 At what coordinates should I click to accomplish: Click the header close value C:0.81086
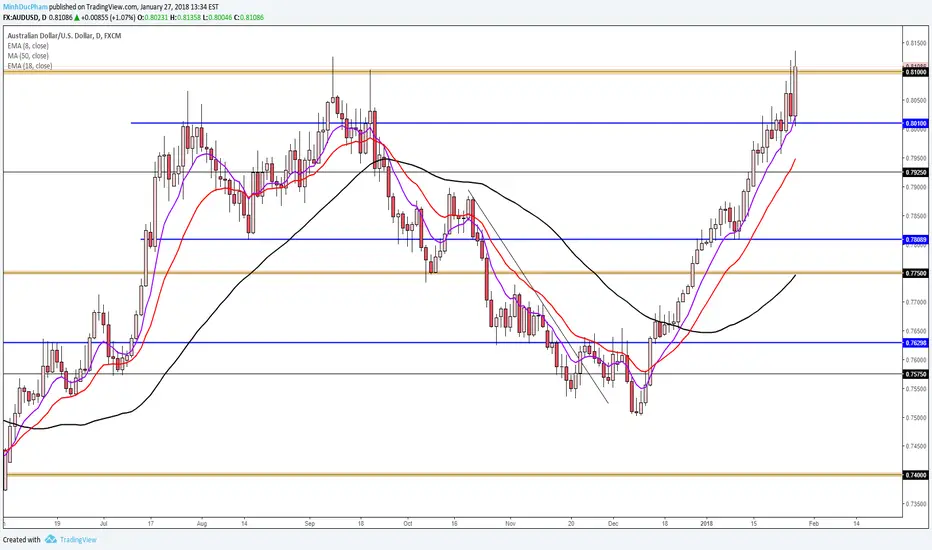[x=248, y=17]
